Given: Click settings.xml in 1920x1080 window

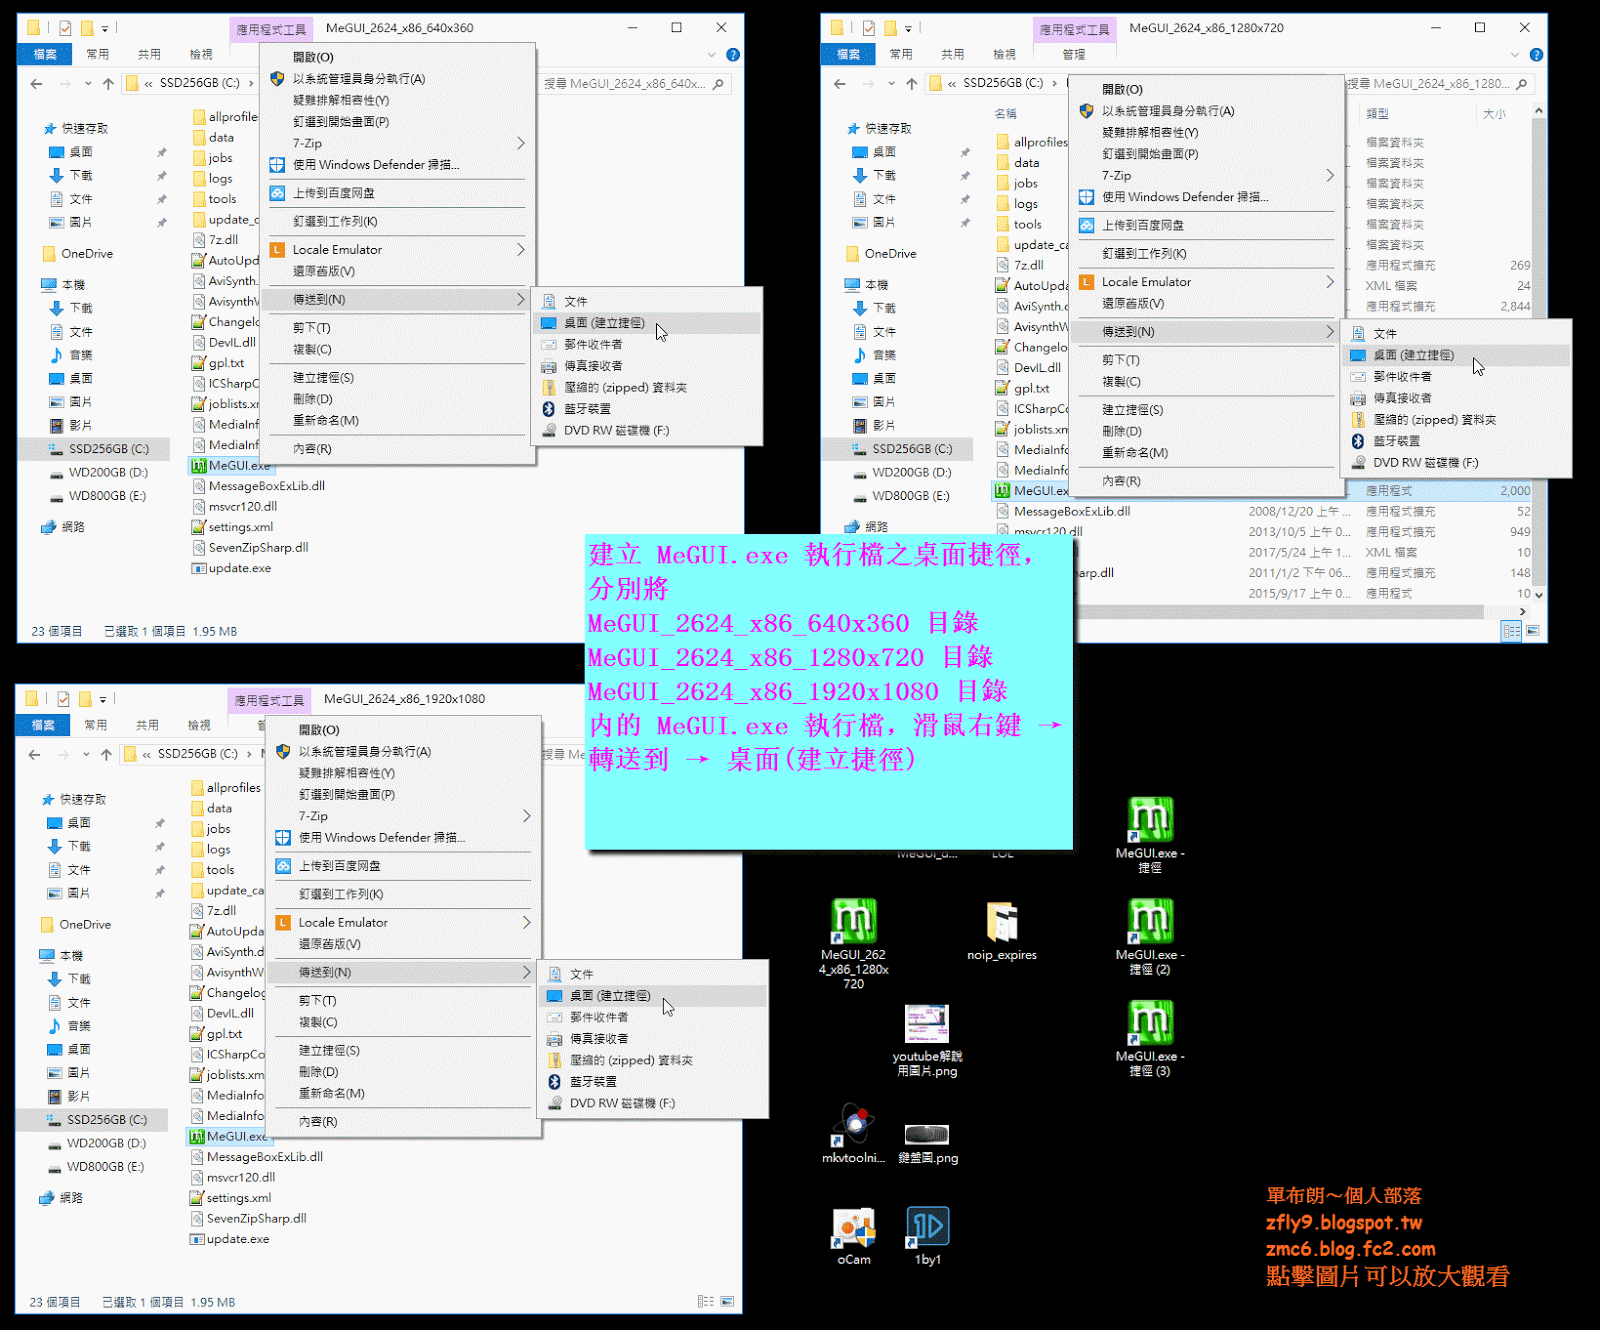Looking at the screenshot, I should 230,1198.
